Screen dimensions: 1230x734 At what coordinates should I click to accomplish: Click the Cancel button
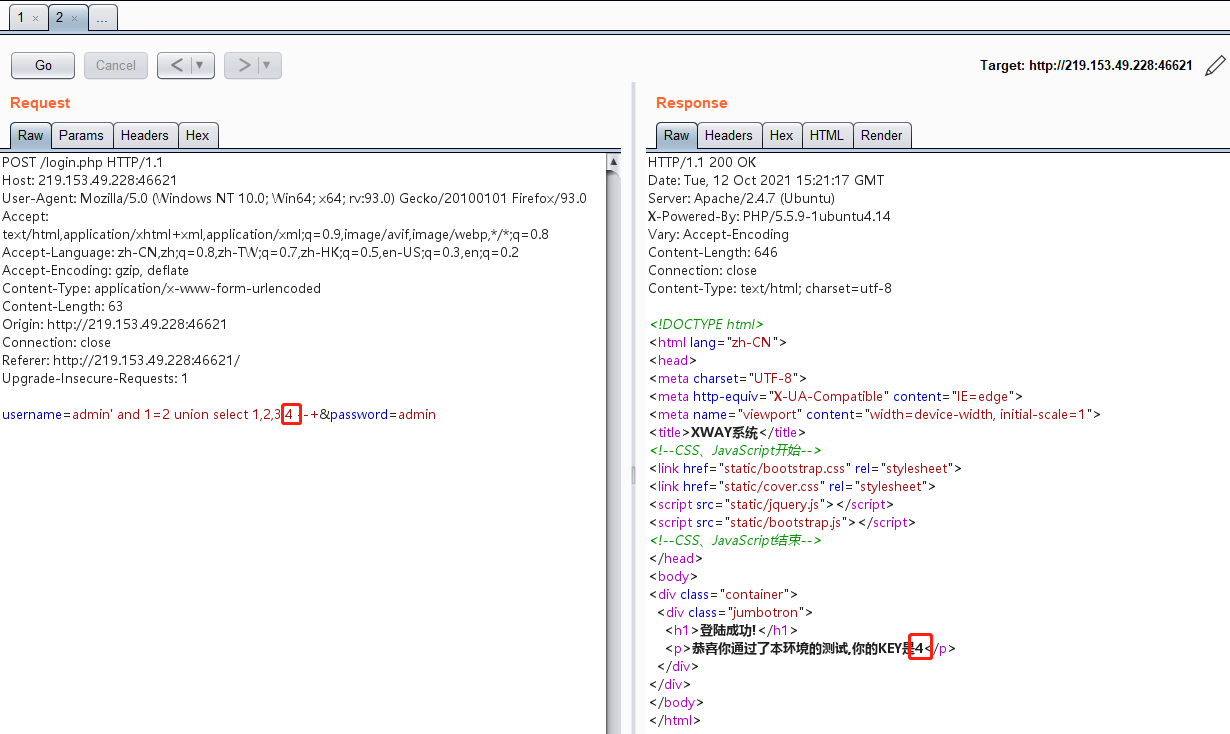point(116,65)
